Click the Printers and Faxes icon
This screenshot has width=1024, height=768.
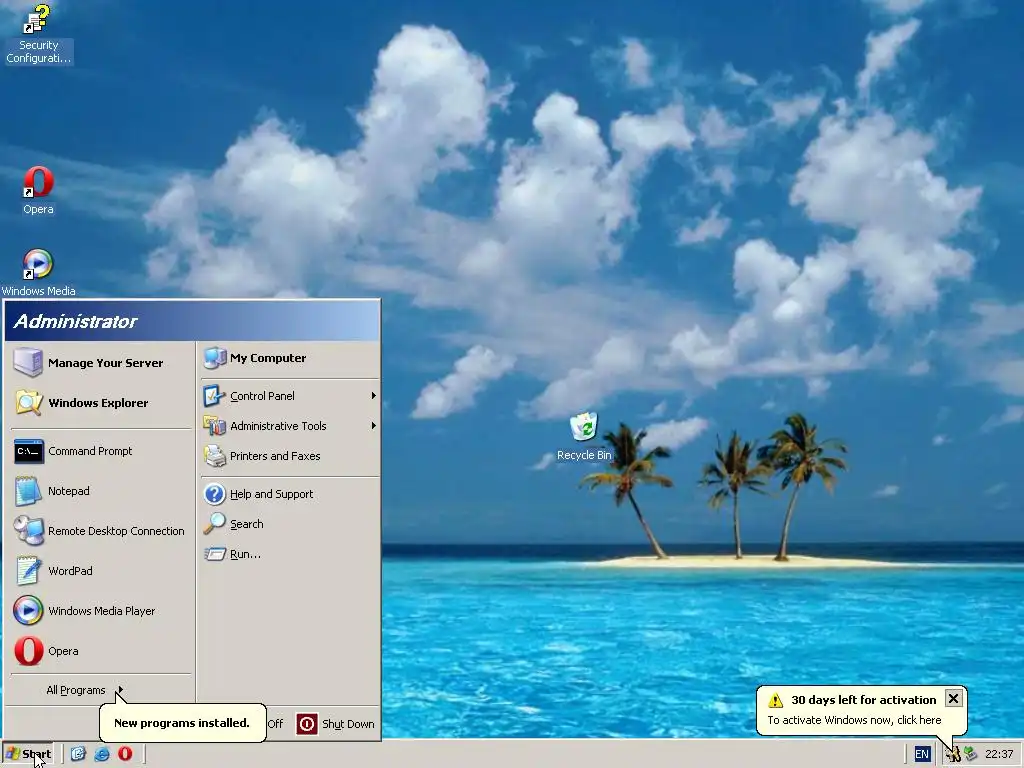point(214,456)
